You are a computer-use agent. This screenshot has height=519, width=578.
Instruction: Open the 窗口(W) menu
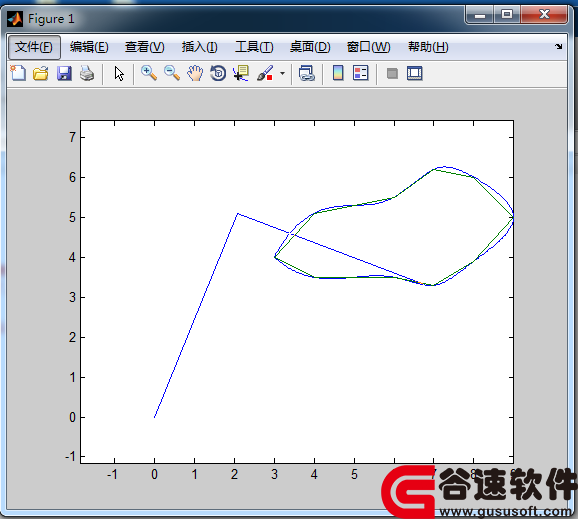pyautogui.click(x=368, y=47)
